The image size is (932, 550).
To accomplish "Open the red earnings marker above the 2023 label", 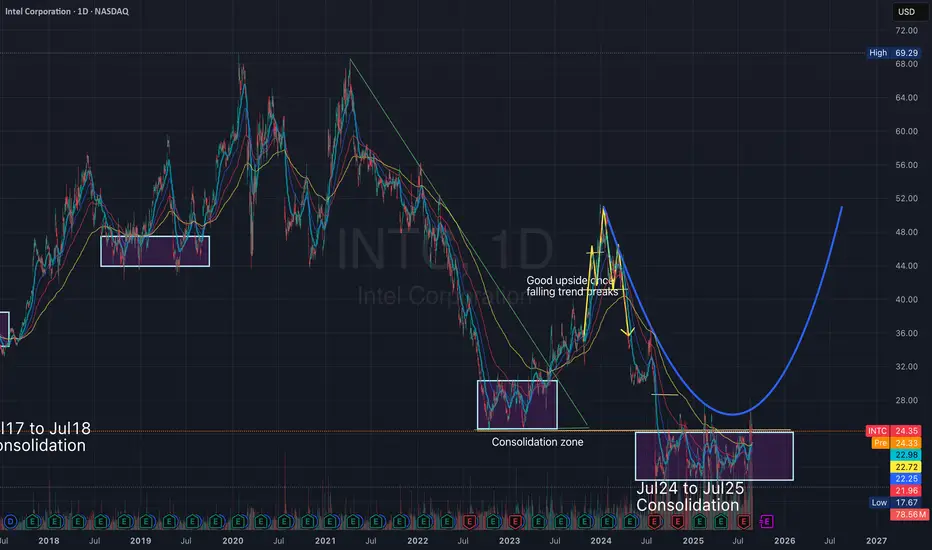I will tap(515, 521).
